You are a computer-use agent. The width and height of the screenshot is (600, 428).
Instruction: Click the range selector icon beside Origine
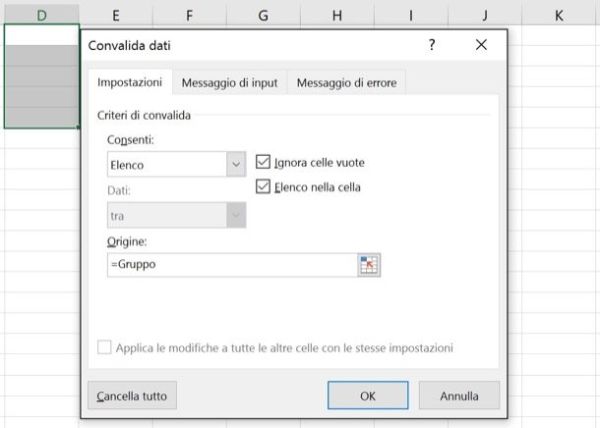coord(370,265)
